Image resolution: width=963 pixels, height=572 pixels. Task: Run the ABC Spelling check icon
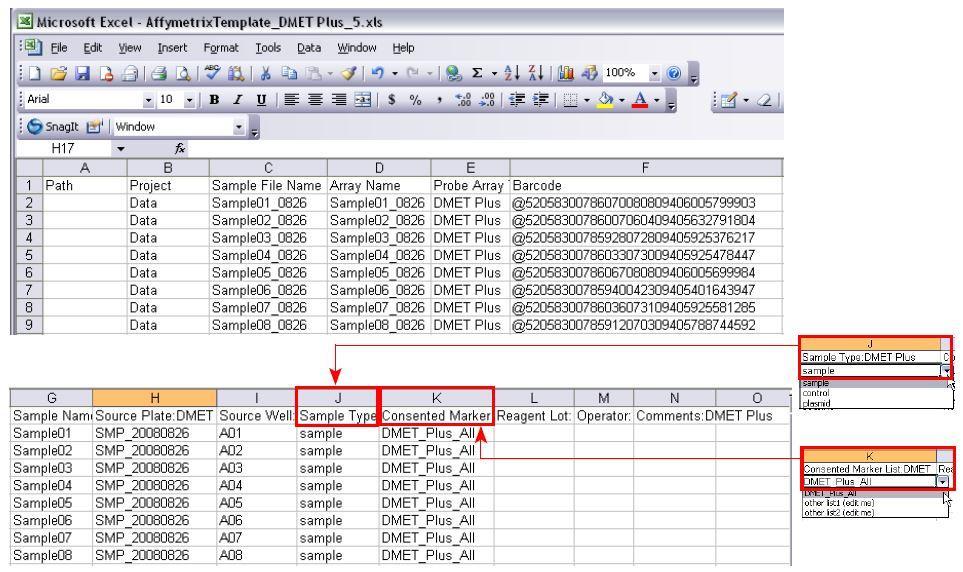click(x=212, y=73)
